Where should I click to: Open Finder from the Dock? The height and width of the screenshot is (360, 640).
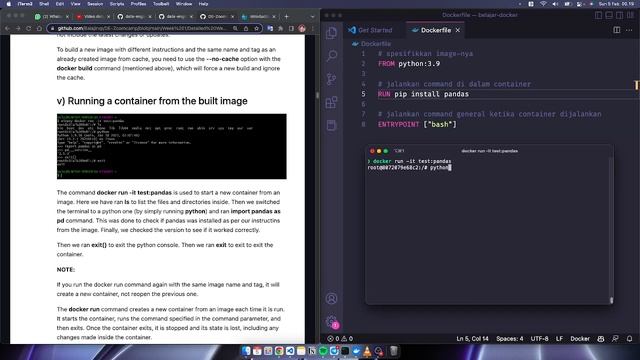[x=246, y=351]
